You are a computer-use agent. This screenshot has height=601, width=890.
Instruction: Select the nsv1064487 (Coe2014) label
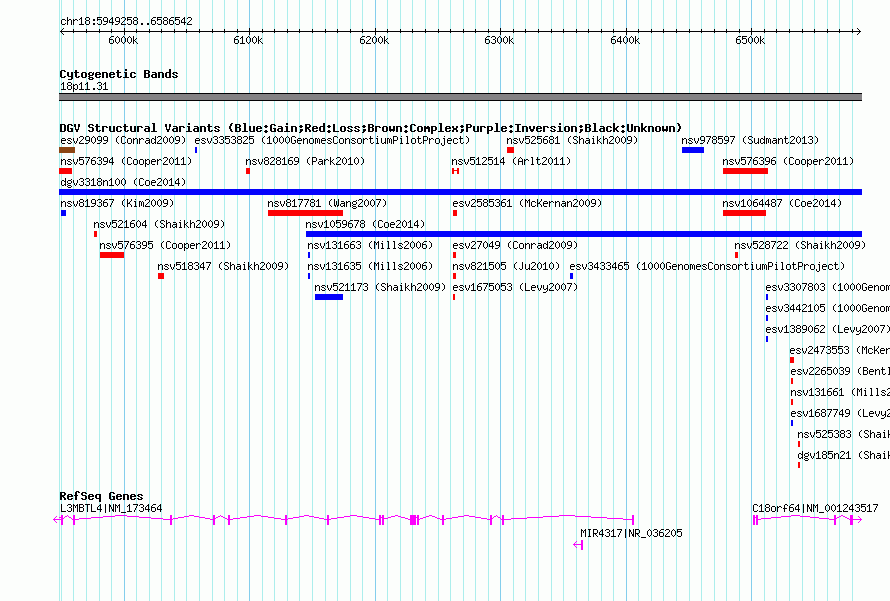tap(782, 203)
